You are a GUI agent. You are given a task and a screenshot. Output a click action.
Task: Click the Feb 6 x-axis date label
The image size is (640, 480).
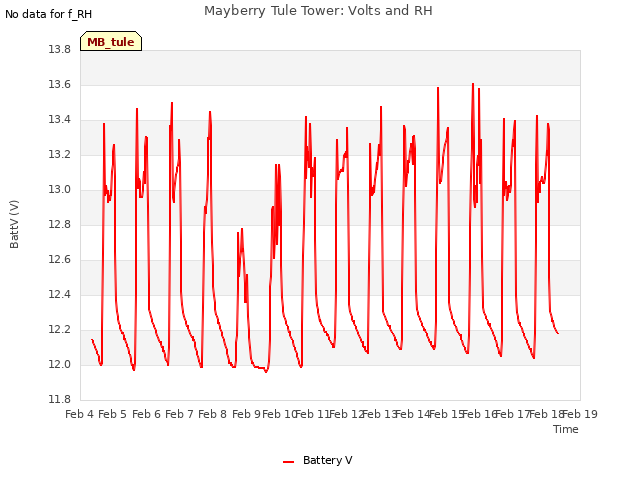(x=147, y=414)
